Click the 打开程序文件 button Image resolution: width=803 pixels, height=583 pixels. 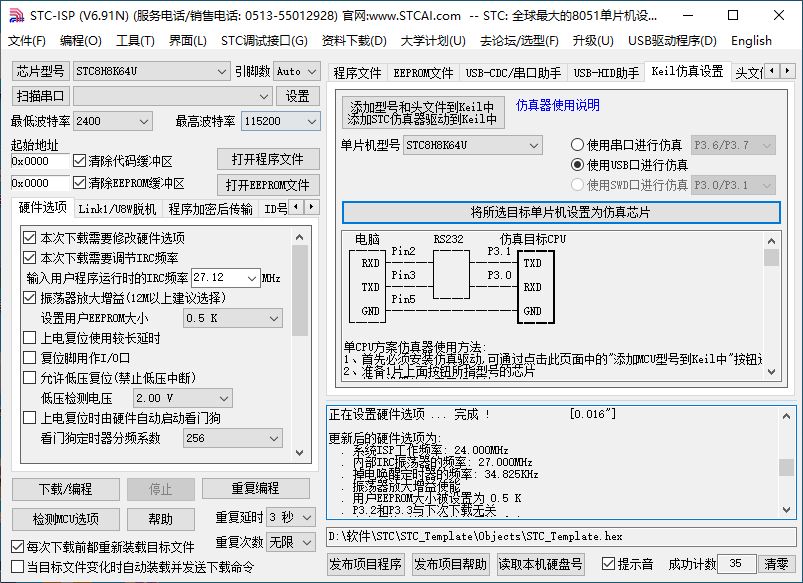pos(268,159)
